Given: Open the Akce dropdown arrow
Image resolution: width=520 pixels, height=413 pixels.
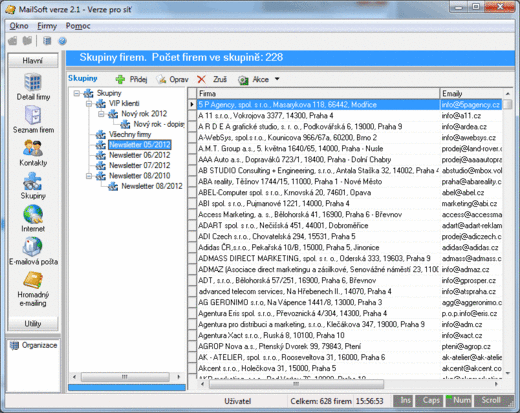Looking at the screenshot, I should point(277,79).
